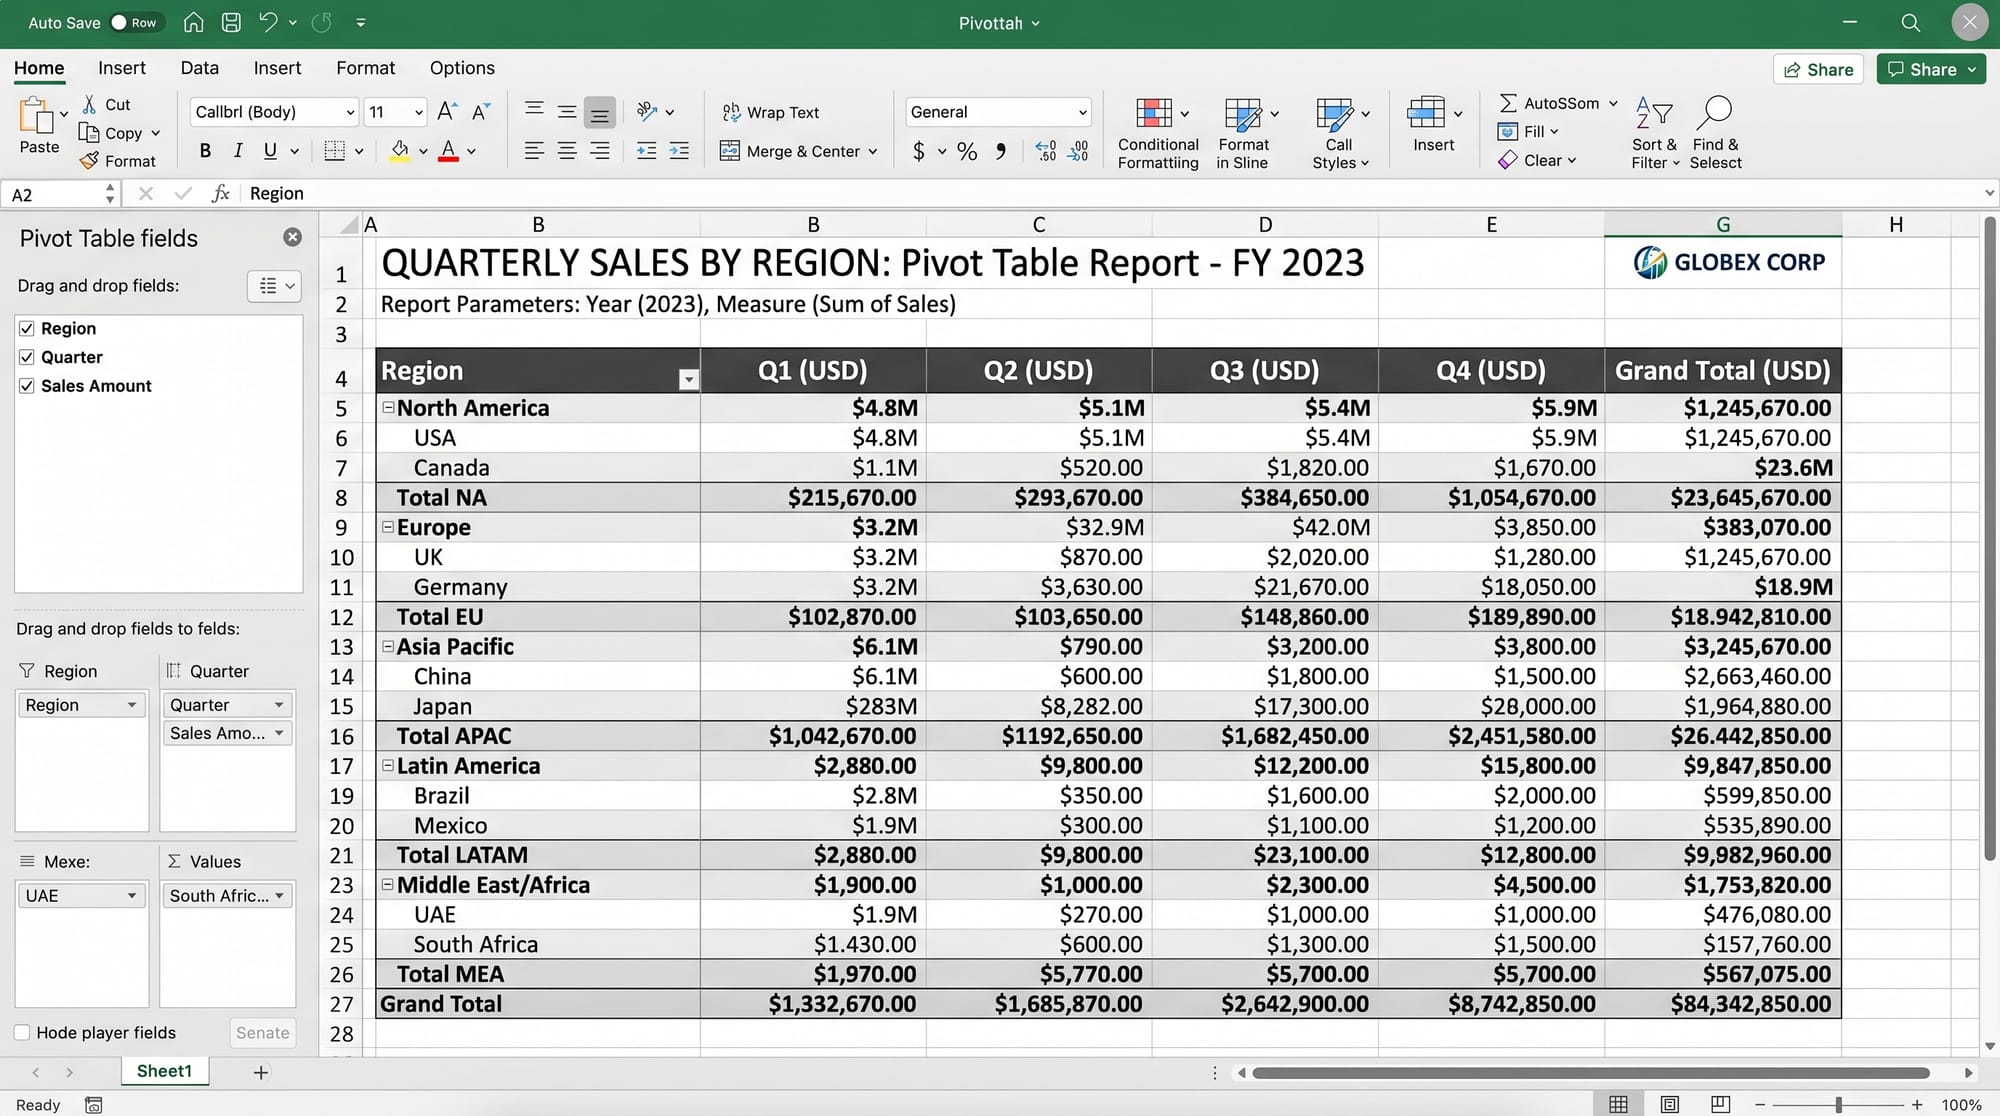Collapse the North America group

(388, 408)
